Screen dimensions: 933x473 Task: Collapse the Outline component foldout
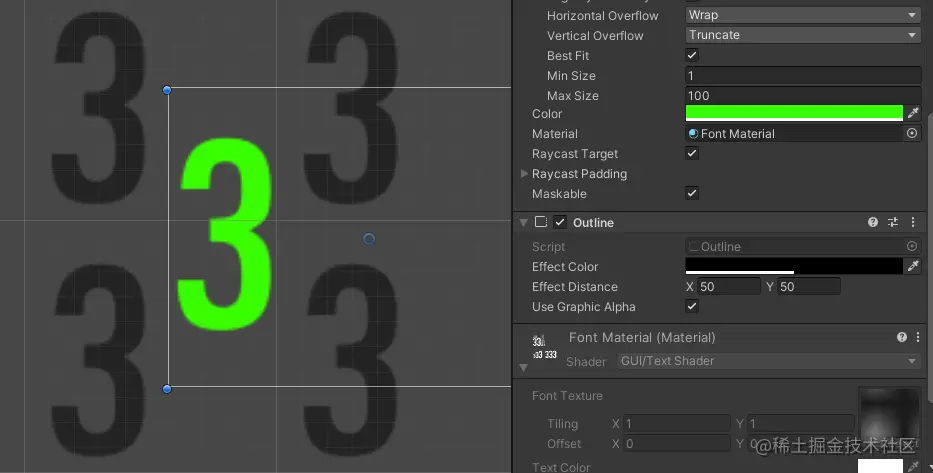(524, 223)
